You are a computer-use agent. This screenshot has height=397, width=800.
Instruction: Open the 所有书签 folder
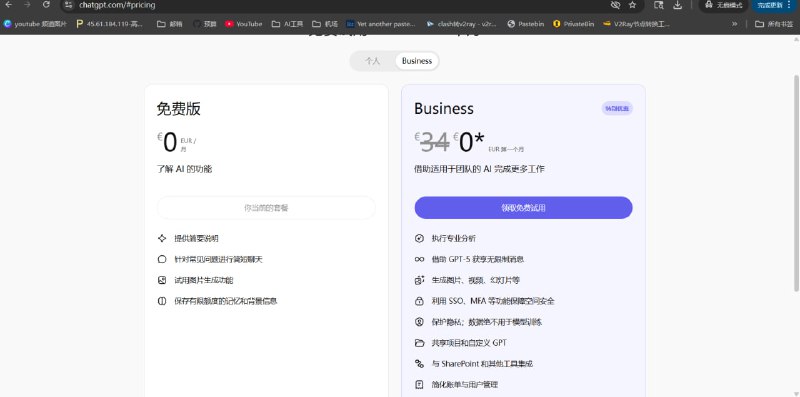coord(774,24)
